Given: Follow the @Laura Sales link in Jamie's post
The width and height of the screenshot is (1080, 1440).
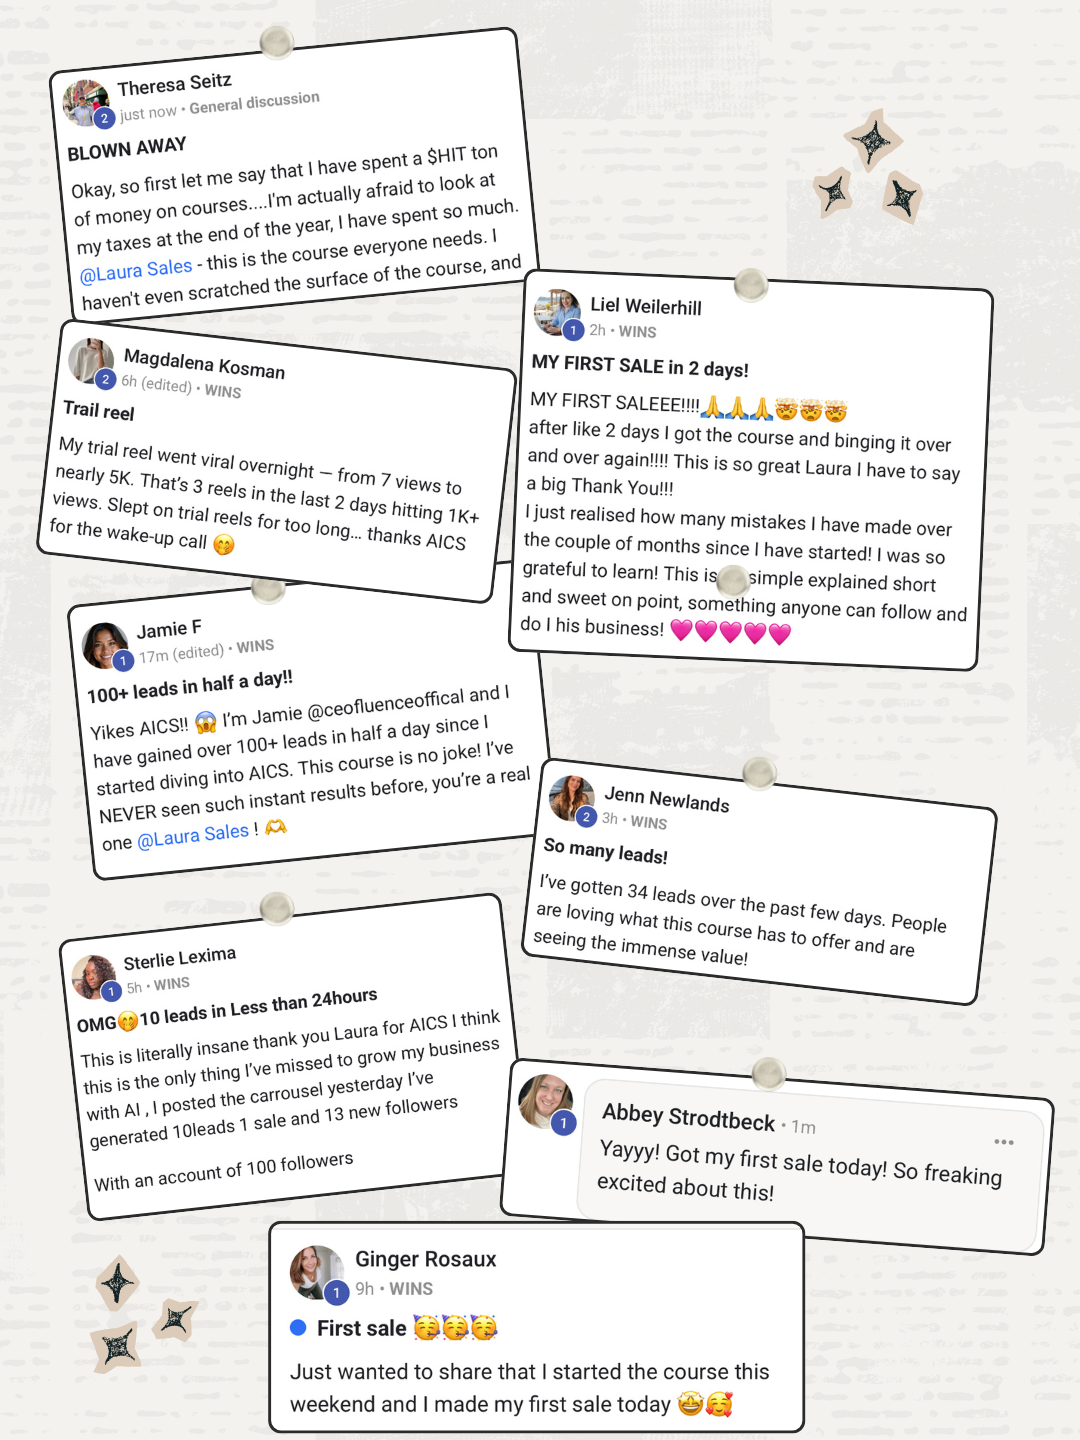Looking at the screenshot, I should pyautogui.click(x=193, y=835).
